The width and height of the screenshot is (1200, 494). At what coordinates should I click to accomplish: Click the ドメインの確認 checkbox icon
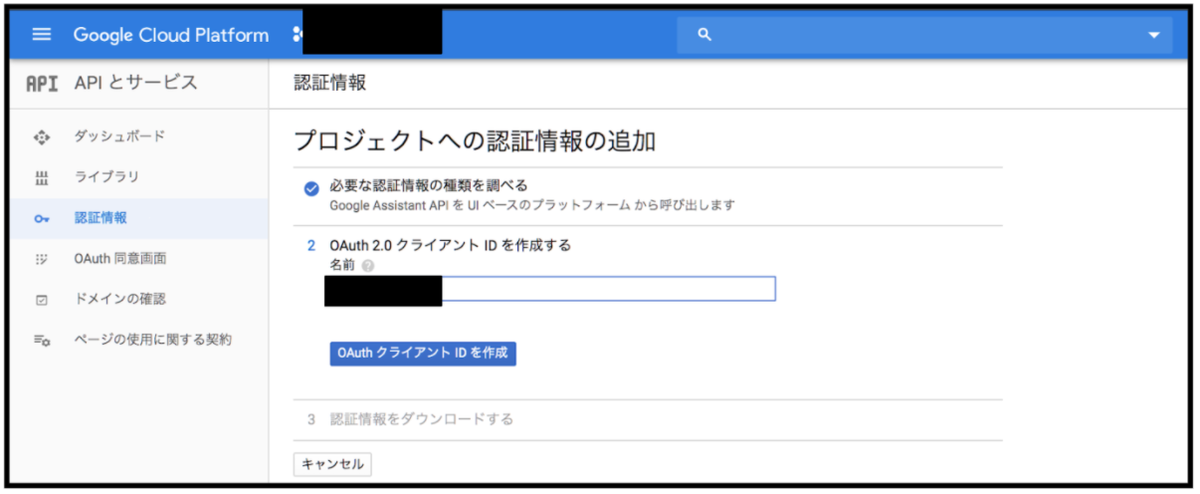click(42, 300)
